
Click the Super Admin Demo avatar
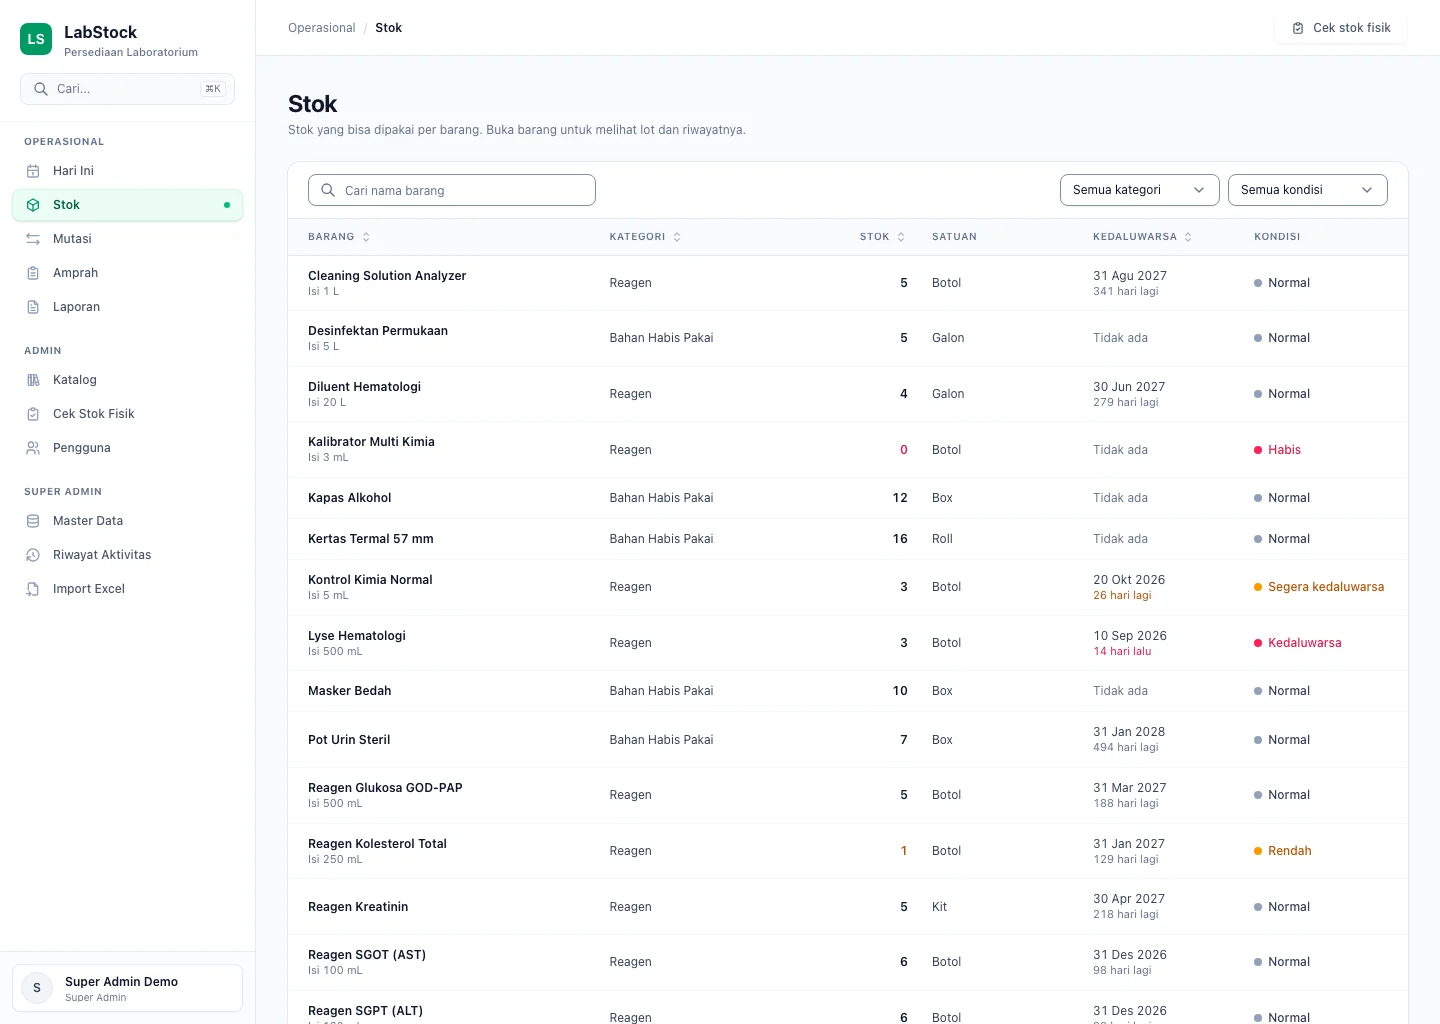pyautogui.click(x=37, y=988)
